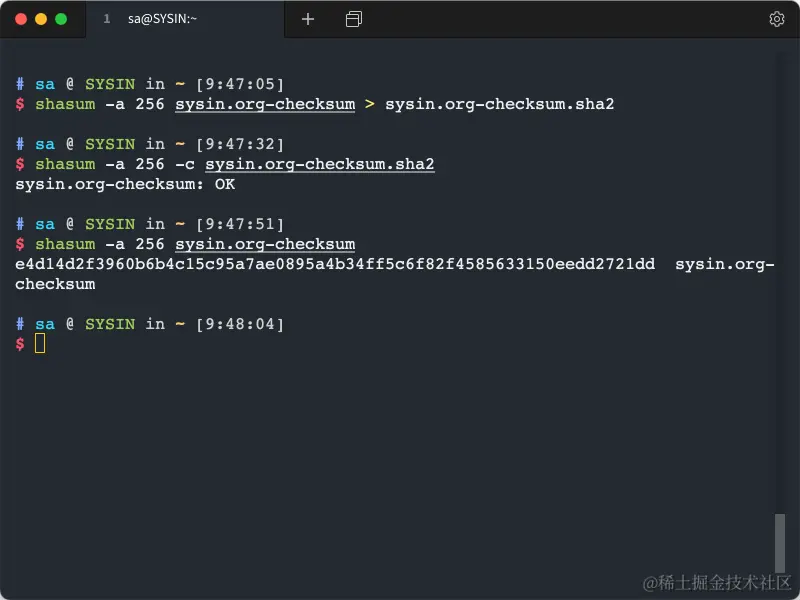Click underlined sysin.org-checksum.sha2 in the -c command
Screen dimensions: 800x600
[x=320, y=164]
